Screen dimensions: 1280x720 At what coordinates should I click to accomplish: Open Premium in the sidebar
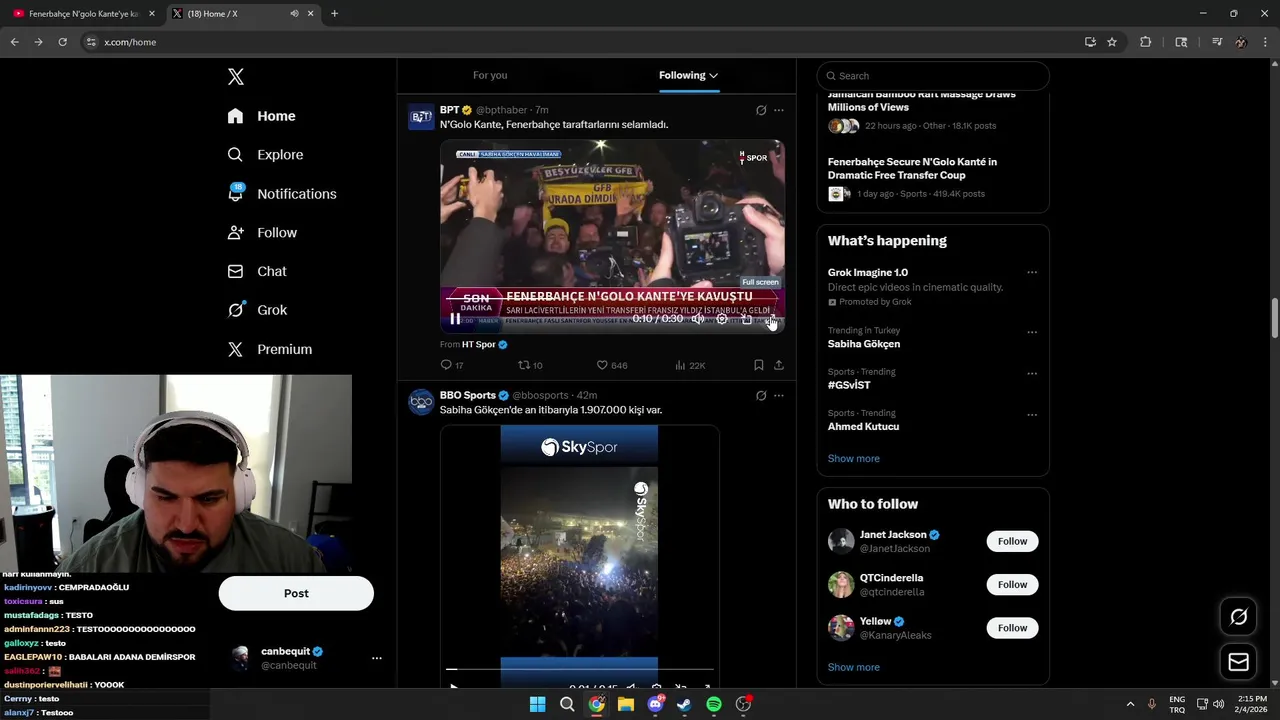pos(270,349)
